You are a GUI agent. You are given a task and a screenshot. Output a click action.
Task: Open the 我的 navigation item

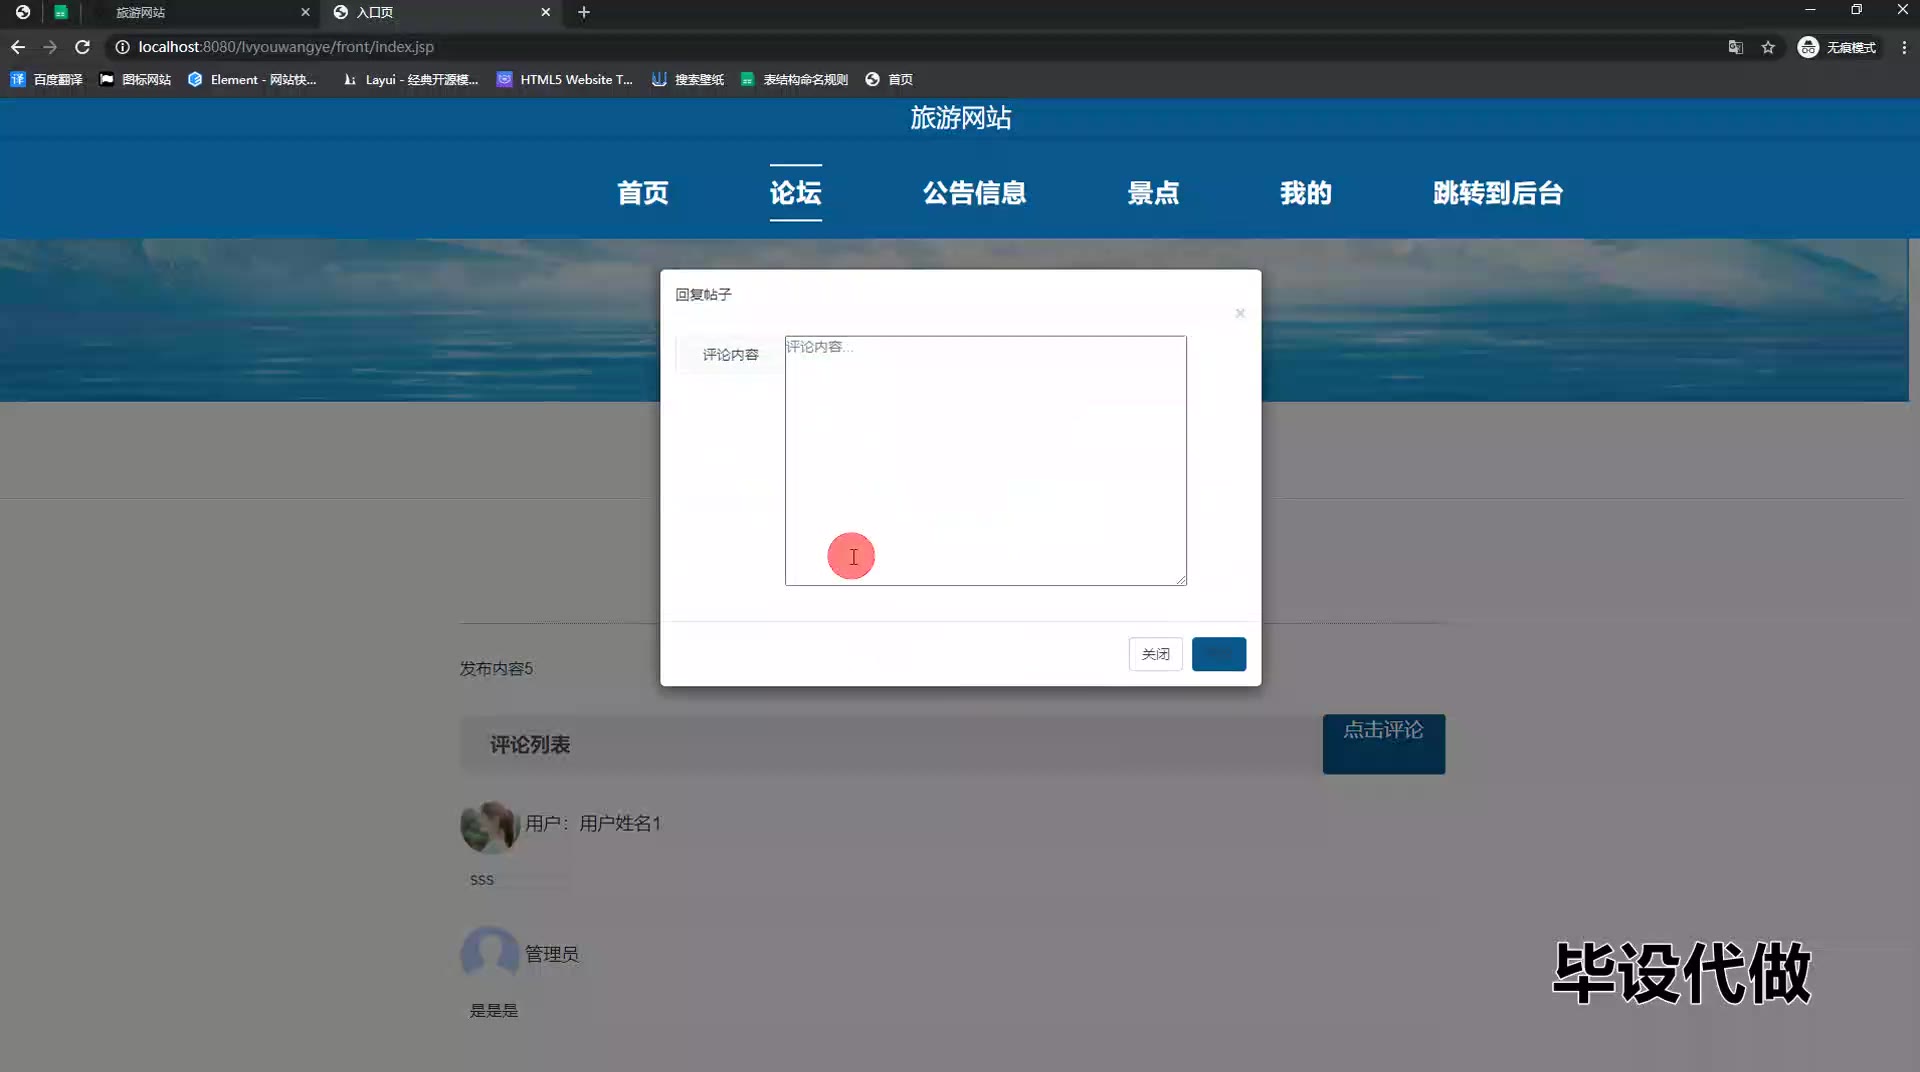click(x=1306, y=193)
